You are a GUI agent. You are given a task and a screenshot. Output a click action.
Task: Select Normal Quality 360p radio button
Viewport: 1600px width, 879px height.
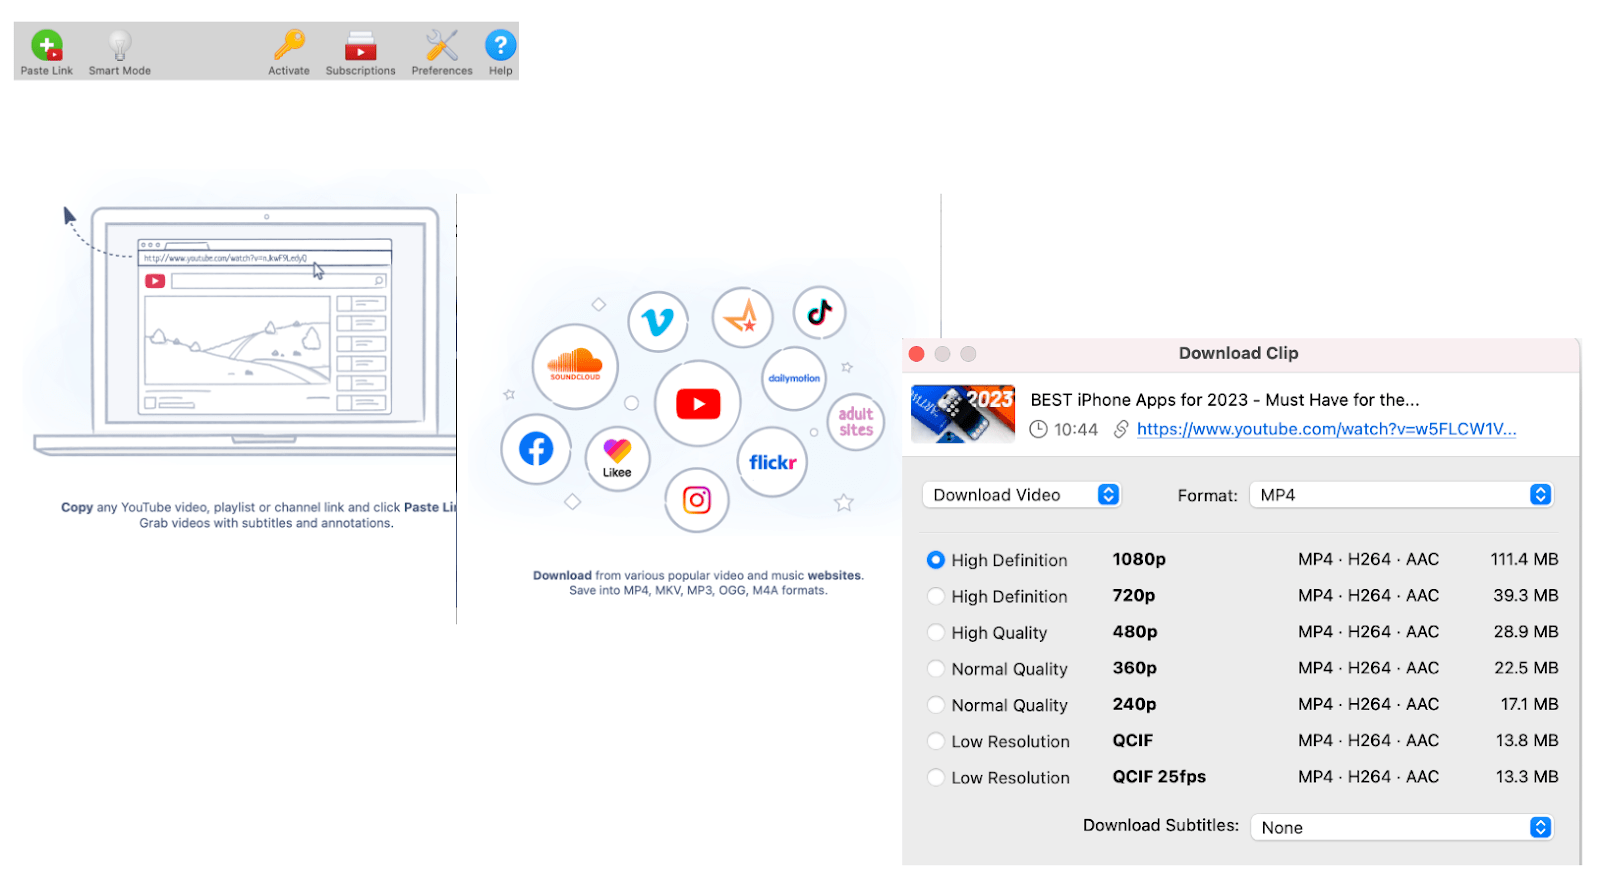[x=936, y=669]
